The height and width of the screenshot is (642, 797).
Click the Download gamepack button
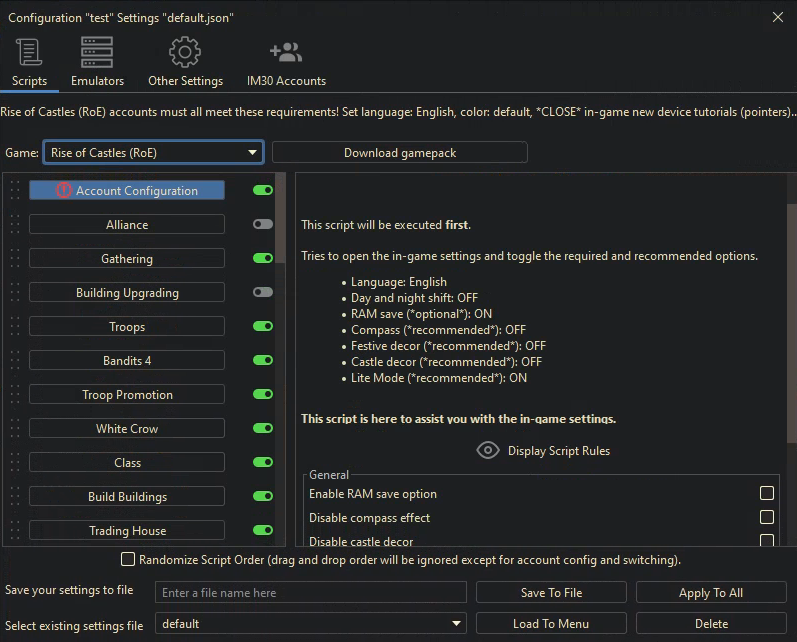point(399,153)
